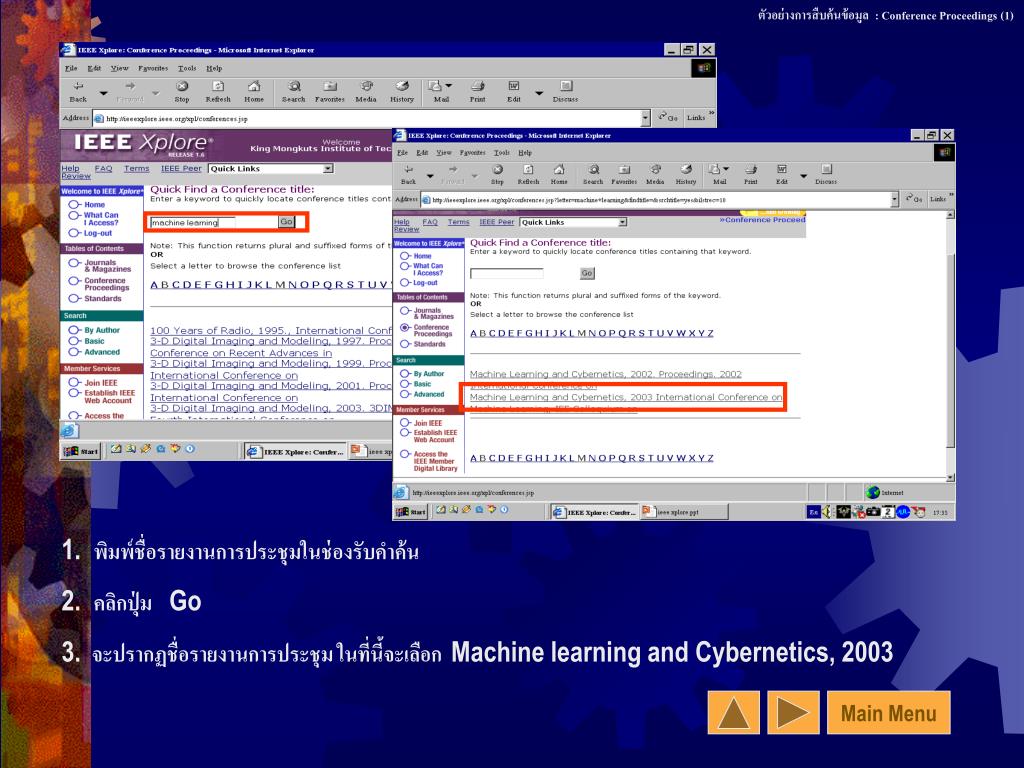The image size is (1024, 768).
Task: Click the Start button on the front taskbar
Action: (x=411, y=512)
